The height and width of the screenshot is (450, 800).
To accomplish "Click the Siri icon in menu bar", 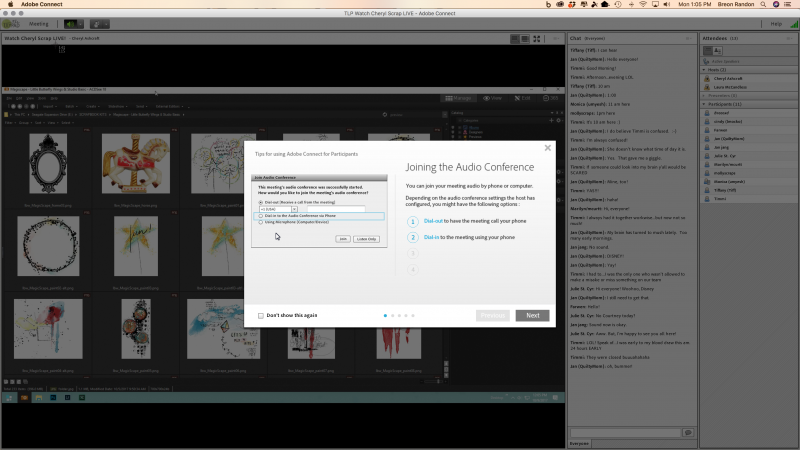I will point(776,4).
